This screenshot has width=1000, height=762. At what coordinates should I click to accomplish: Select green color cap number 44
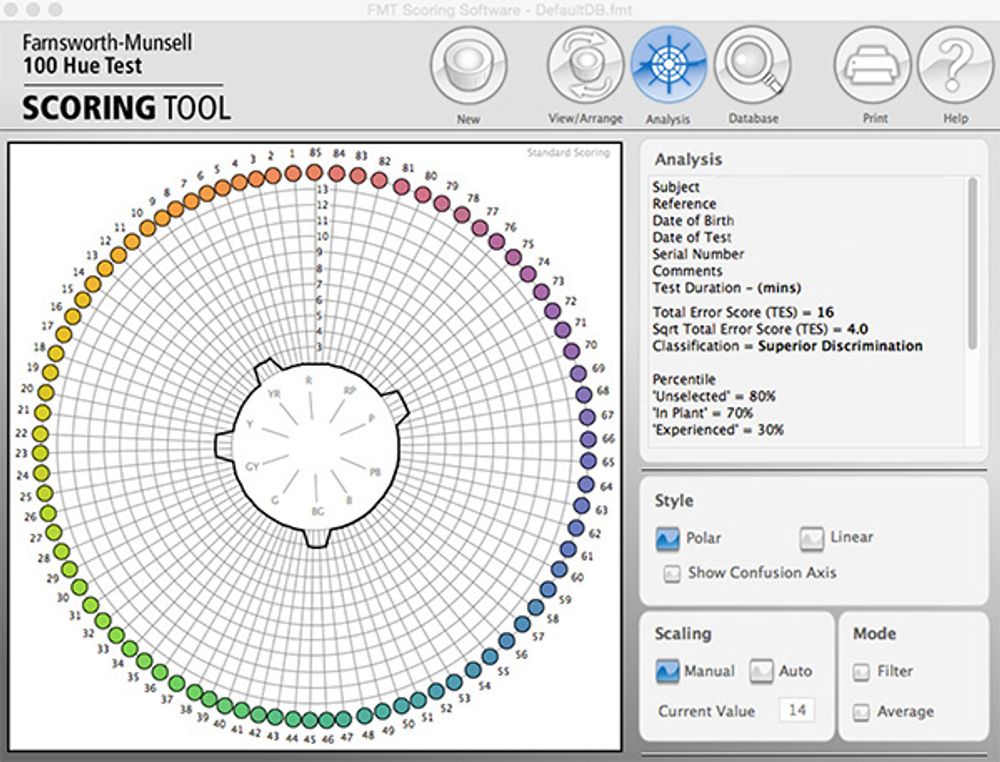292,719
